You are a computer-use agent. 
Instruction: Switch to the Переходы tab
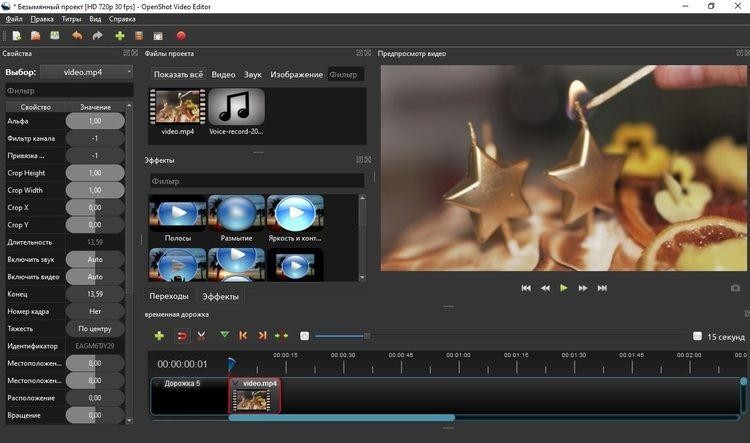click(169, 297)
